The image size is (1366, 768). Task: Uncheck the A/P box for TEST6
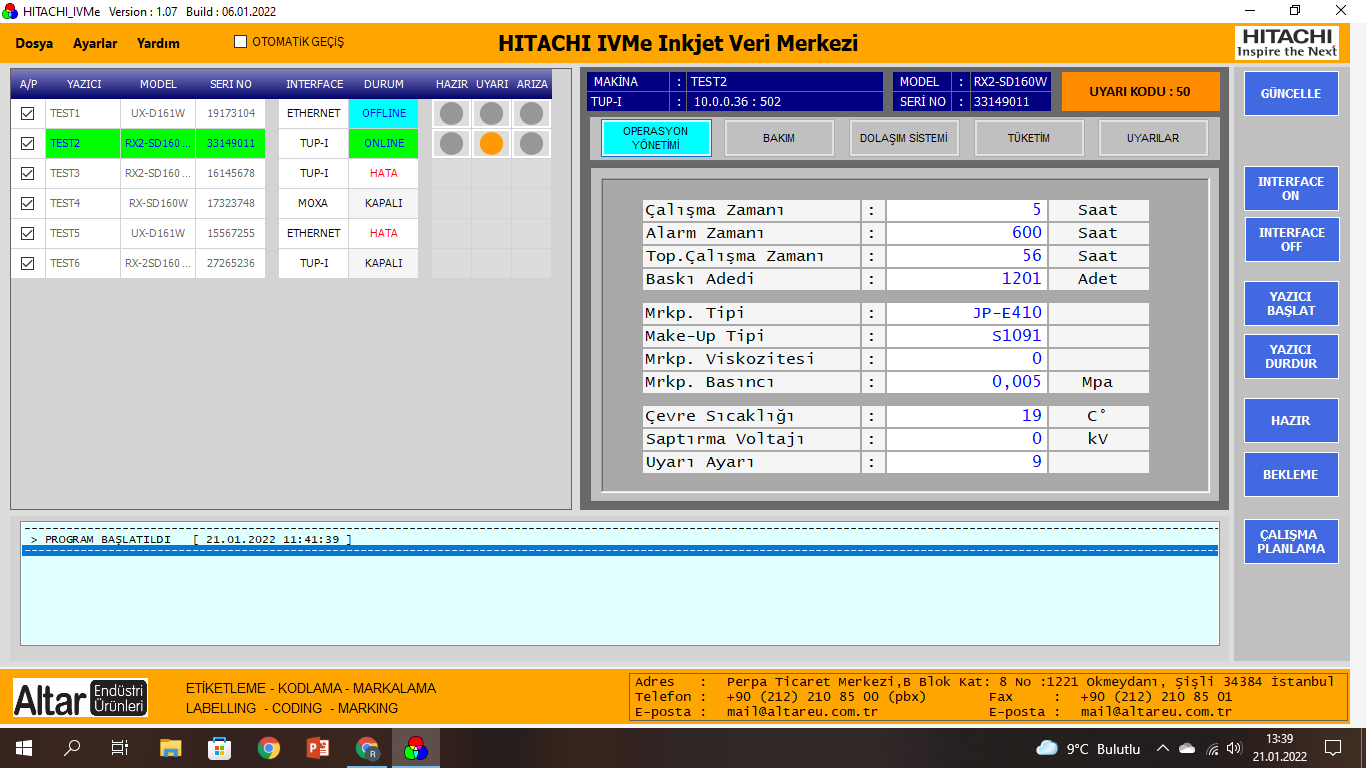pyautogui.click(x=28, y=263)
